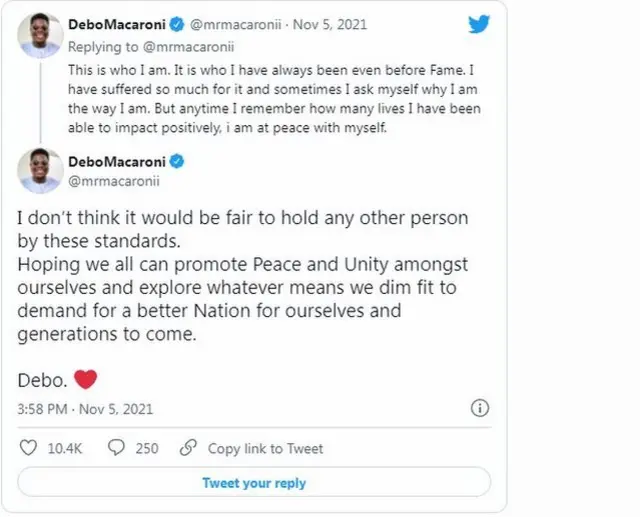Open the 3:58 PM · Nov 5, 2021 timestamp

coord(85,409)
